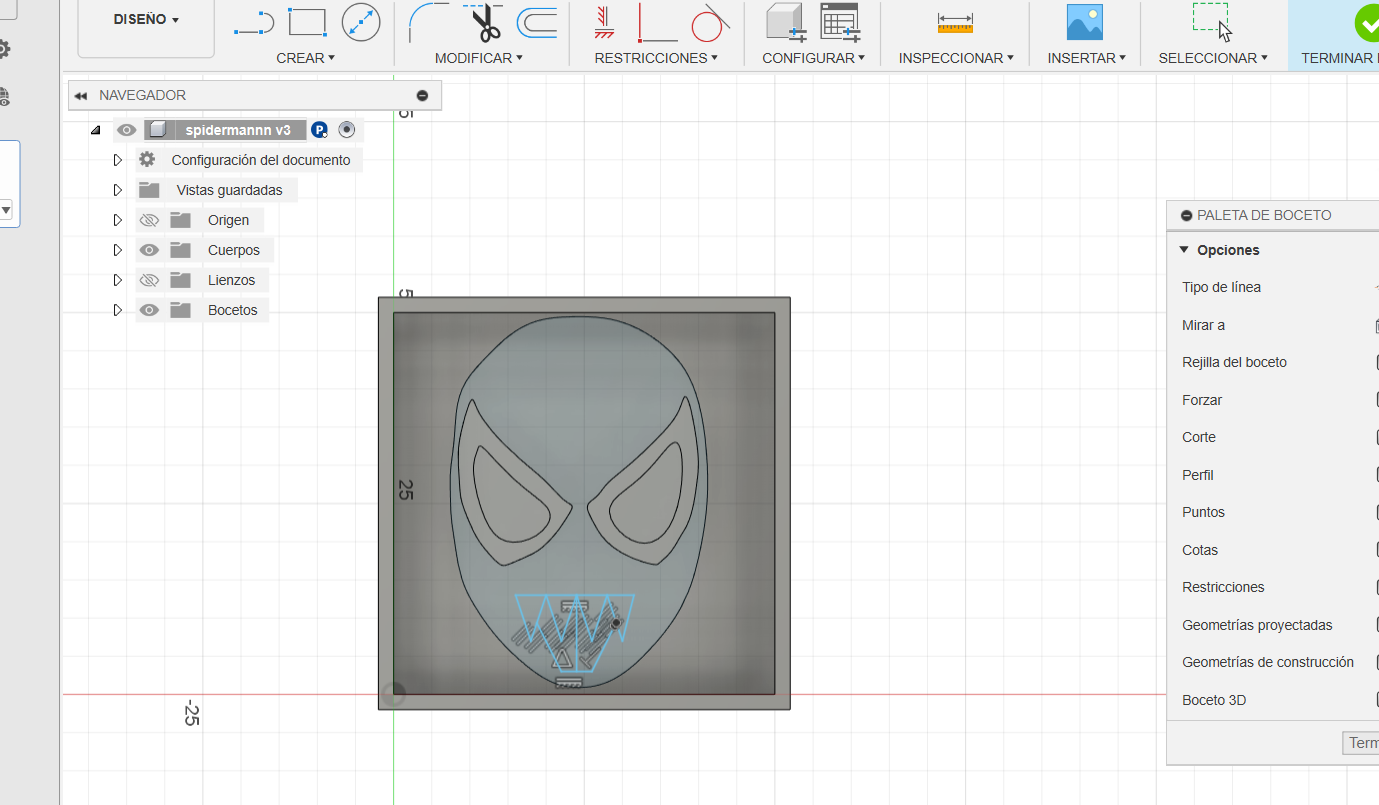This screenshot has width=1379, height=805.
Task: Open the INSERTAR menu
Action: click(1086, 58)
